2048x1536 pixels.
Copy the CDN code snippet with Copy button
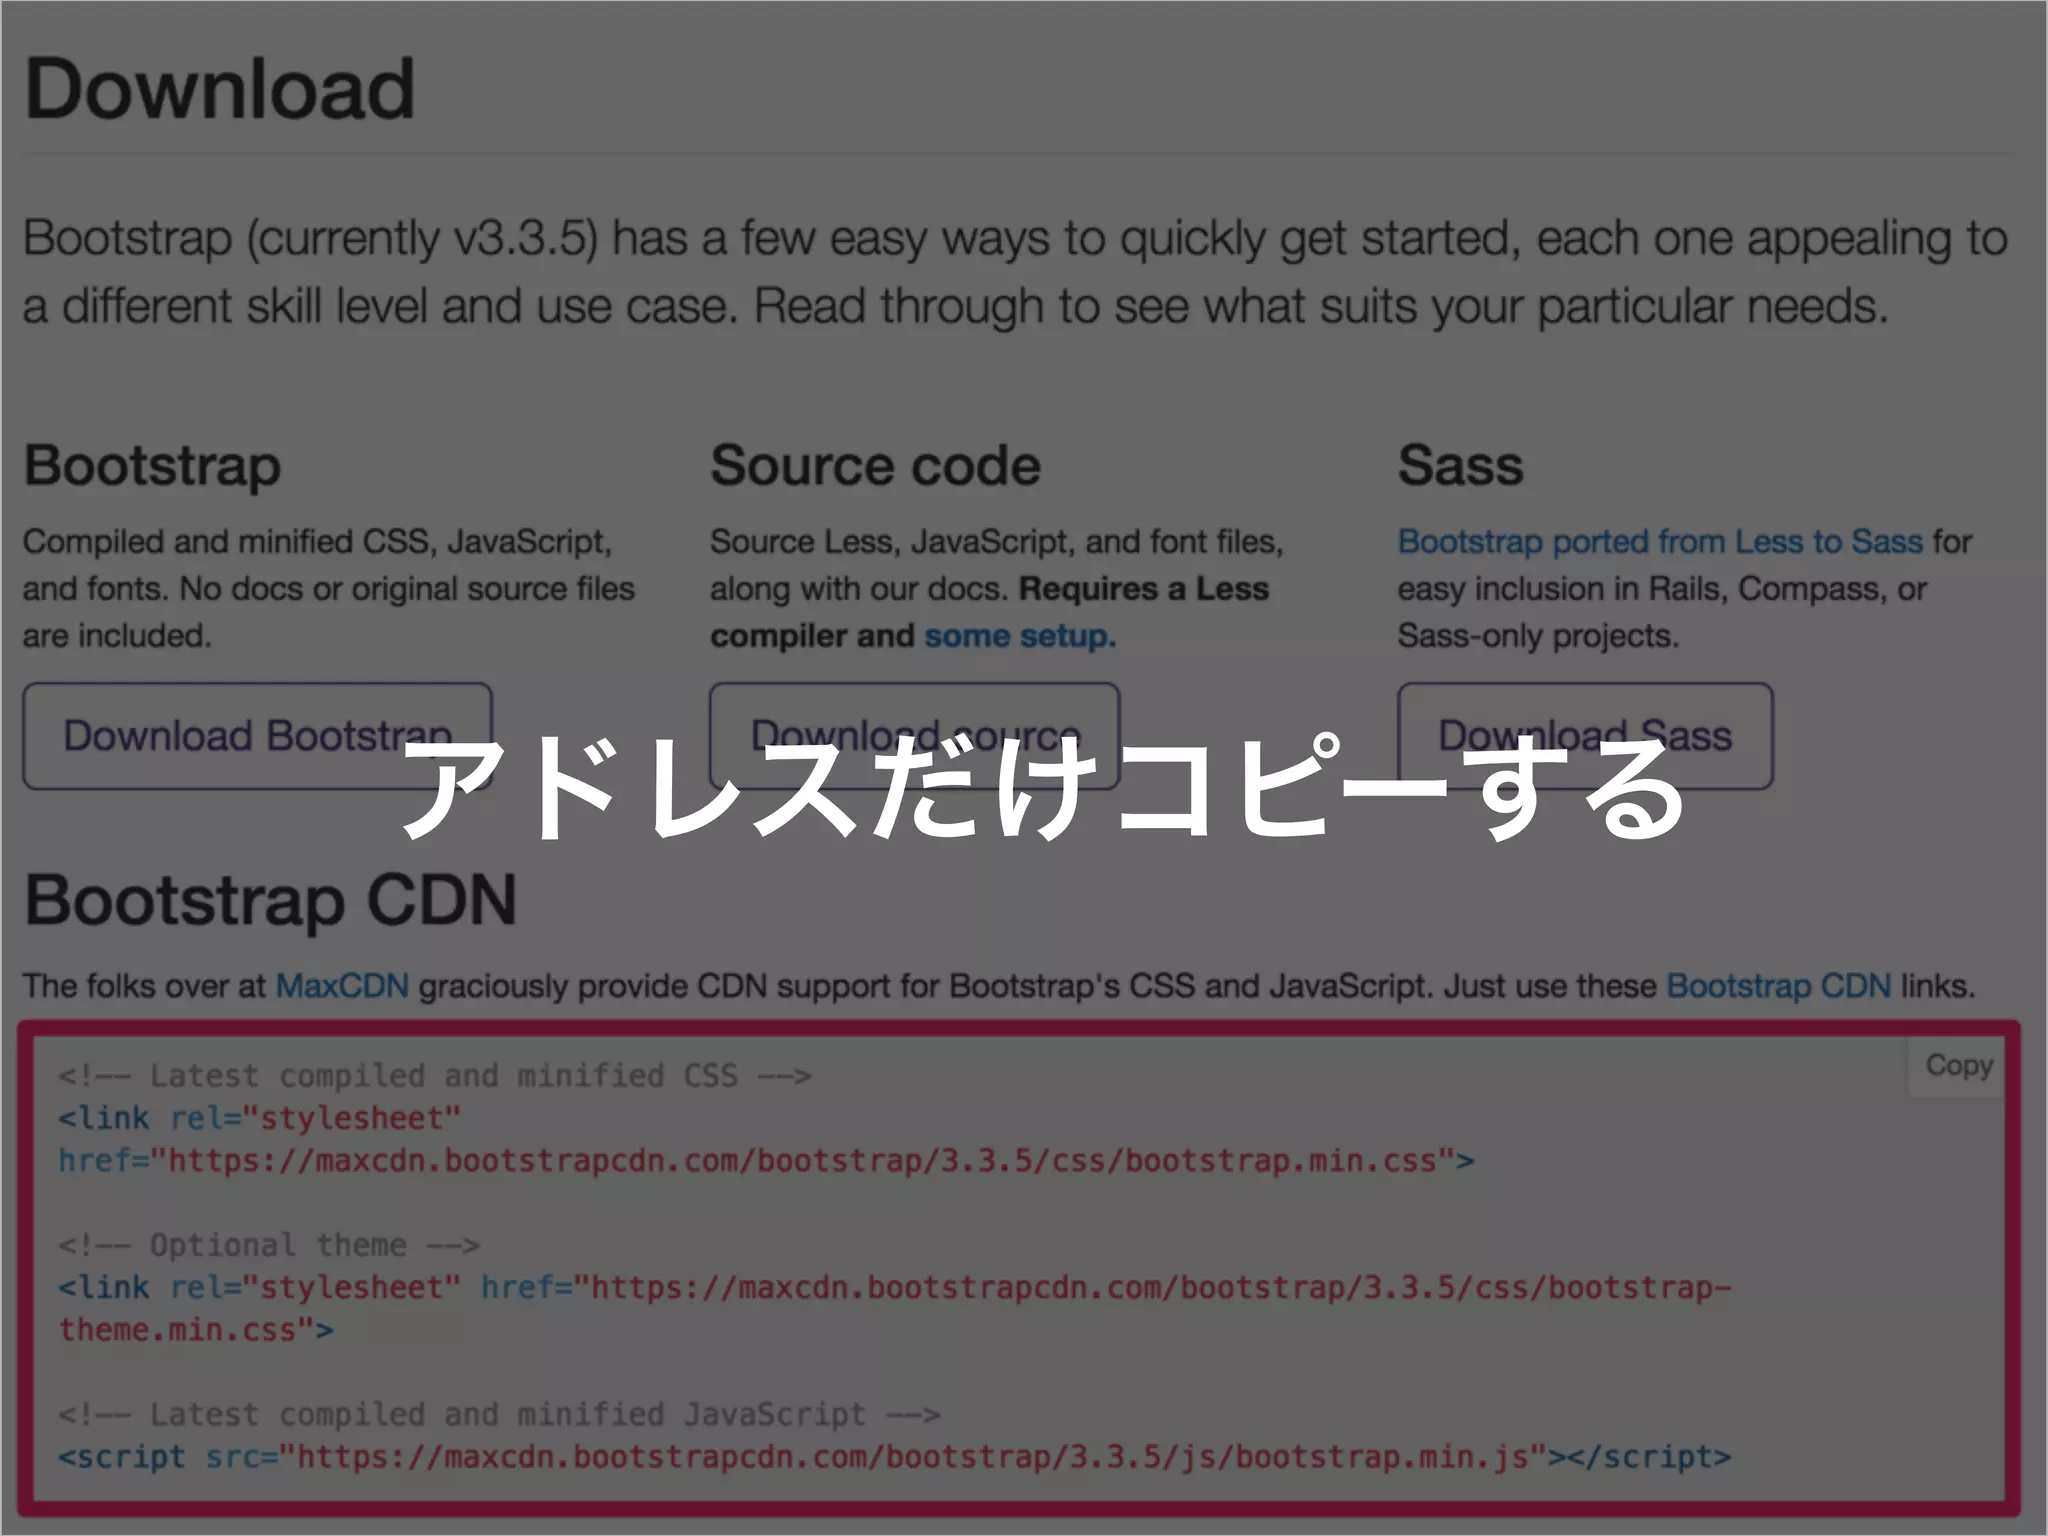[x=1958, y=1066]
